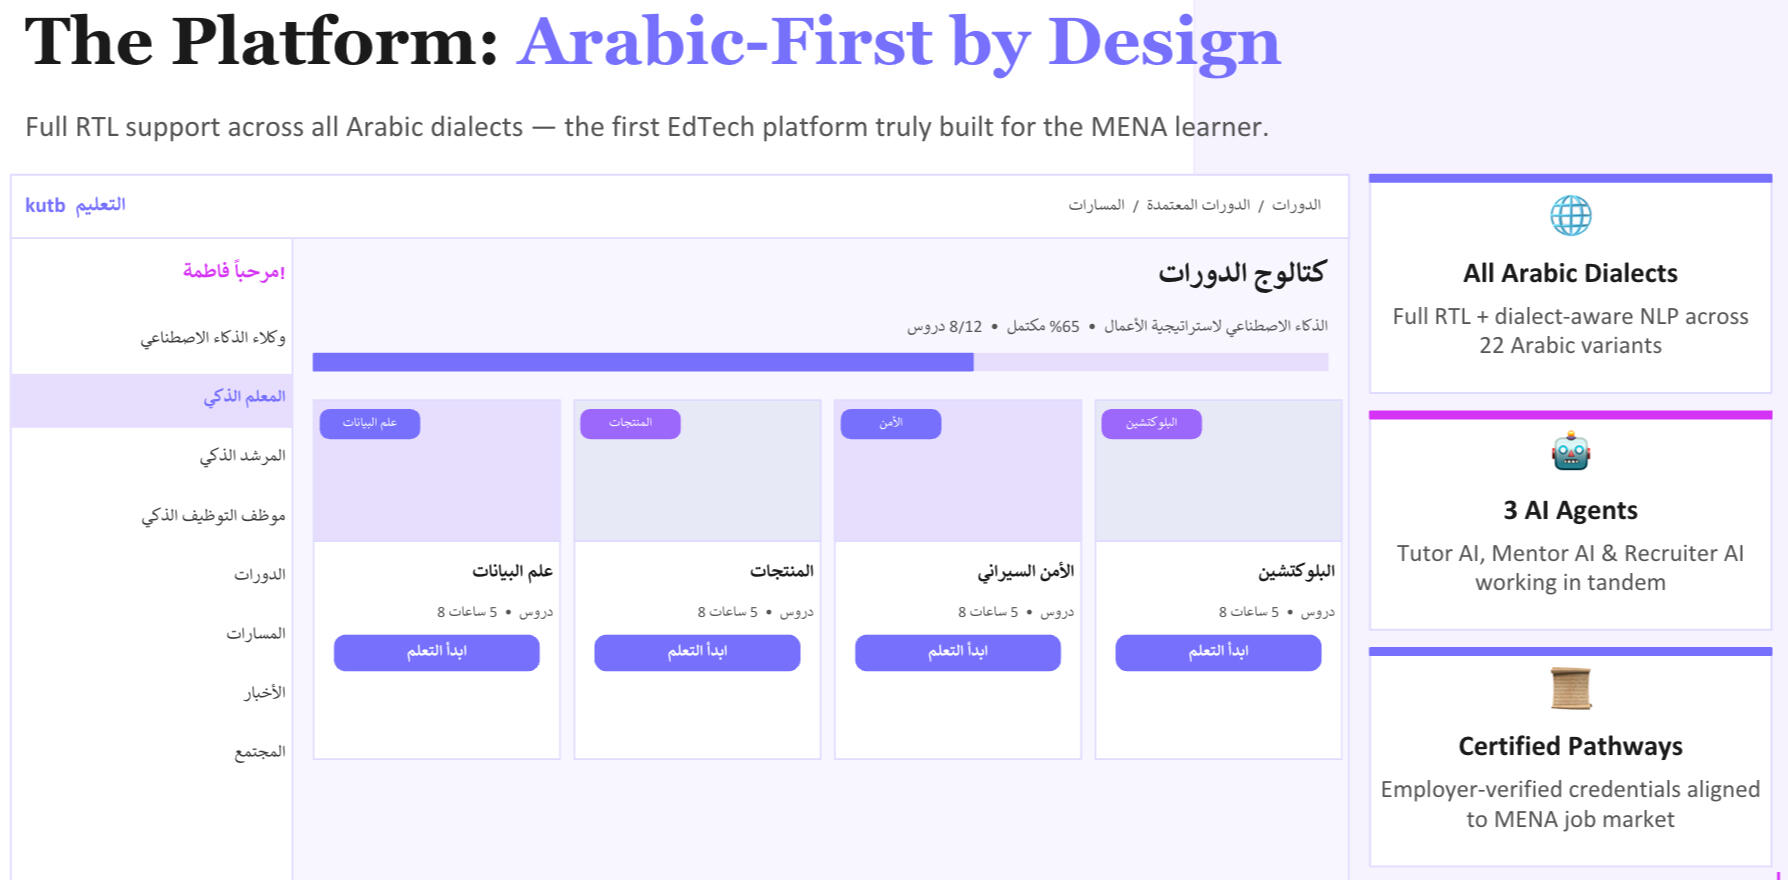Select the علم البيانات category badge
1788x880 pixels.
[x=369, y=423]
